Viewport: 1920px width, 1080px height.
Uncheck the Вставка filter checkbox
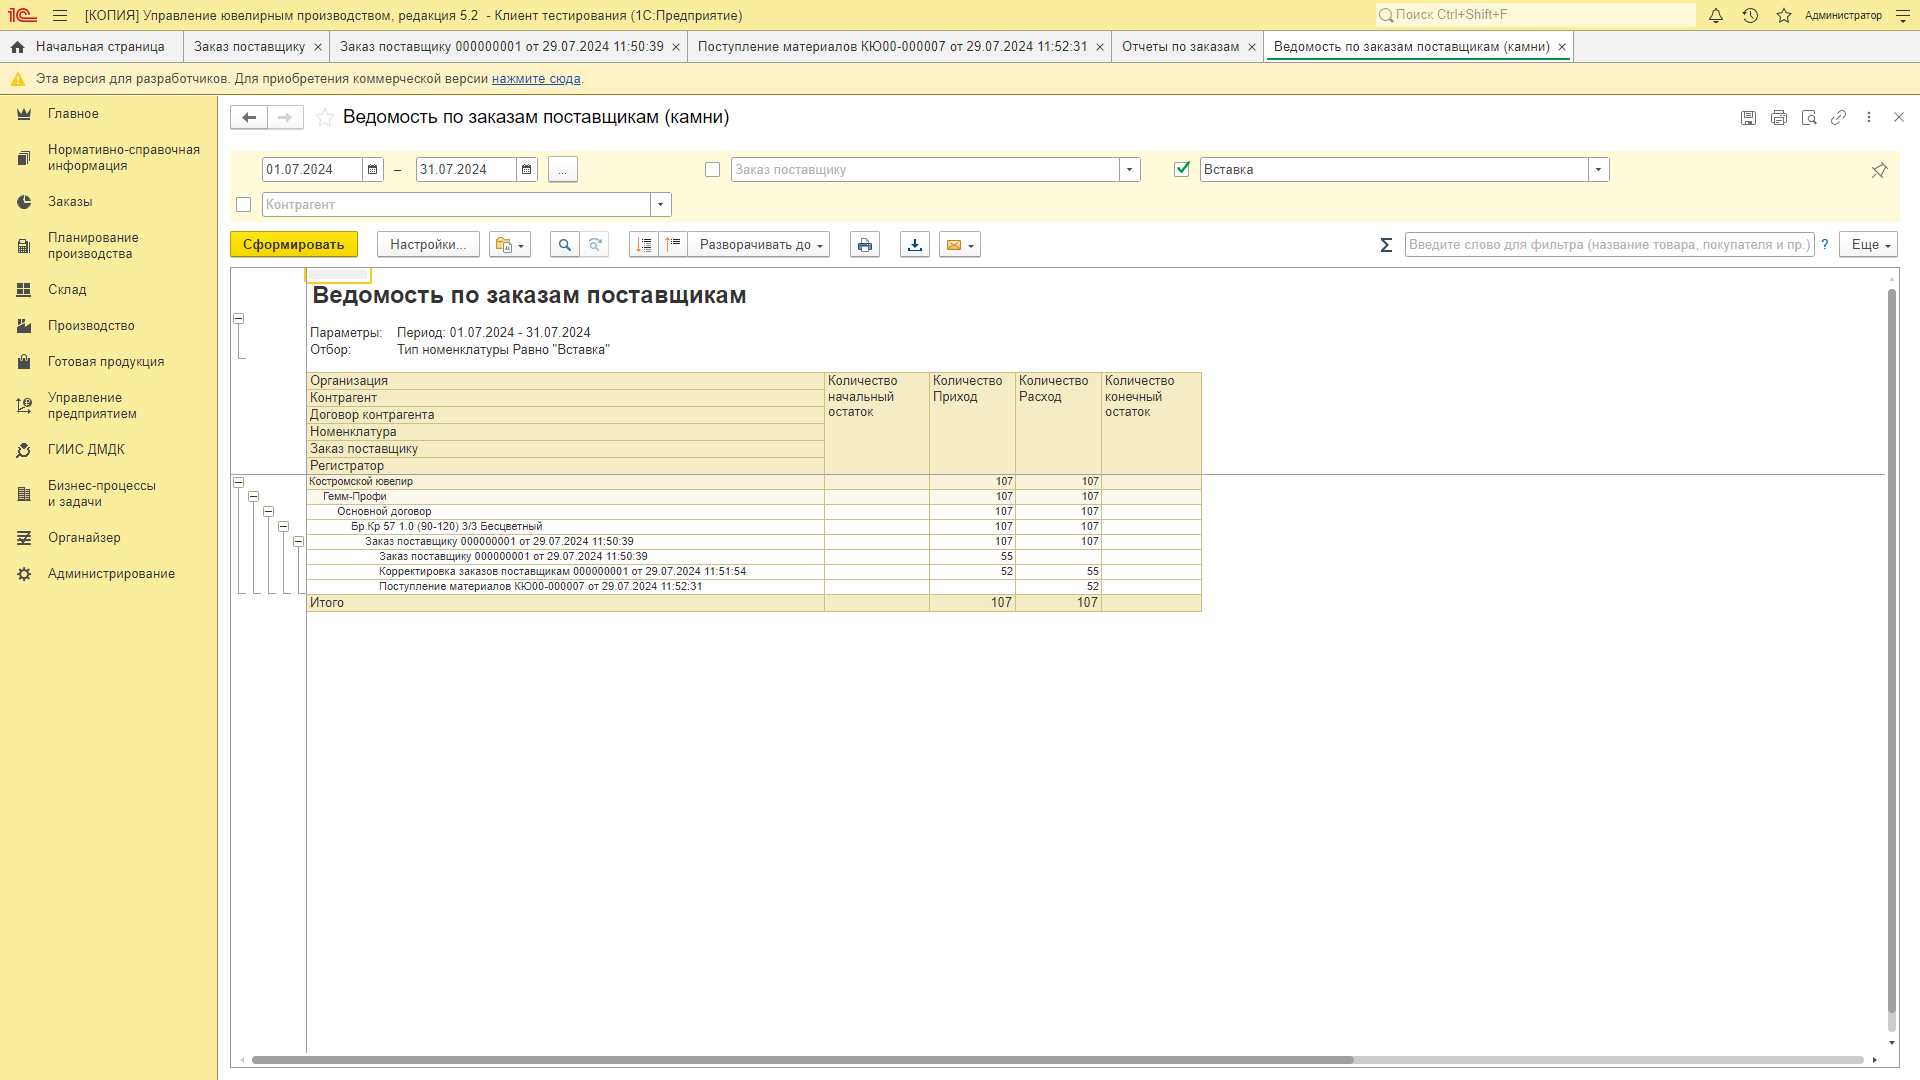pyautogui.click(x=1182, y=169)
